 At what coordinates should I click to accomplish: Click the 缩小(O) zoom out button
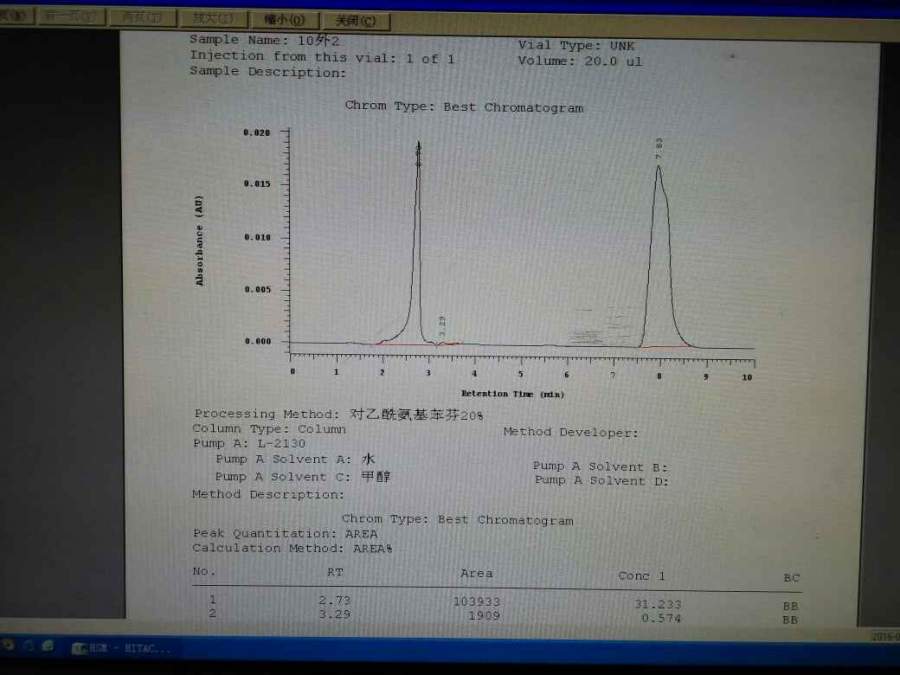click(x=284, y=20)
